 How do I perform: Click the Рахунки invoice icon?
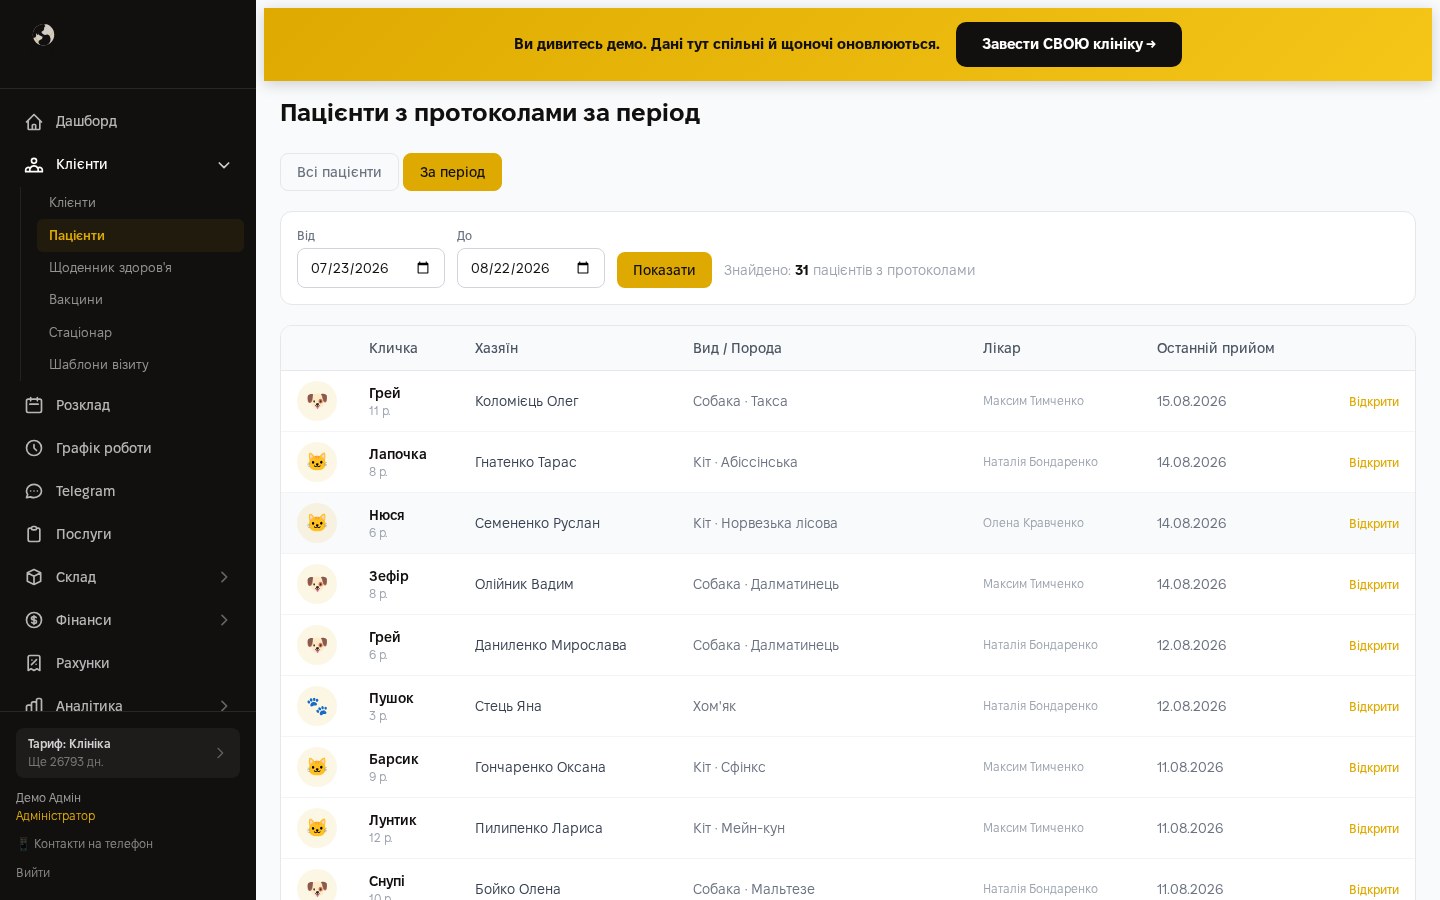(34, 663)
